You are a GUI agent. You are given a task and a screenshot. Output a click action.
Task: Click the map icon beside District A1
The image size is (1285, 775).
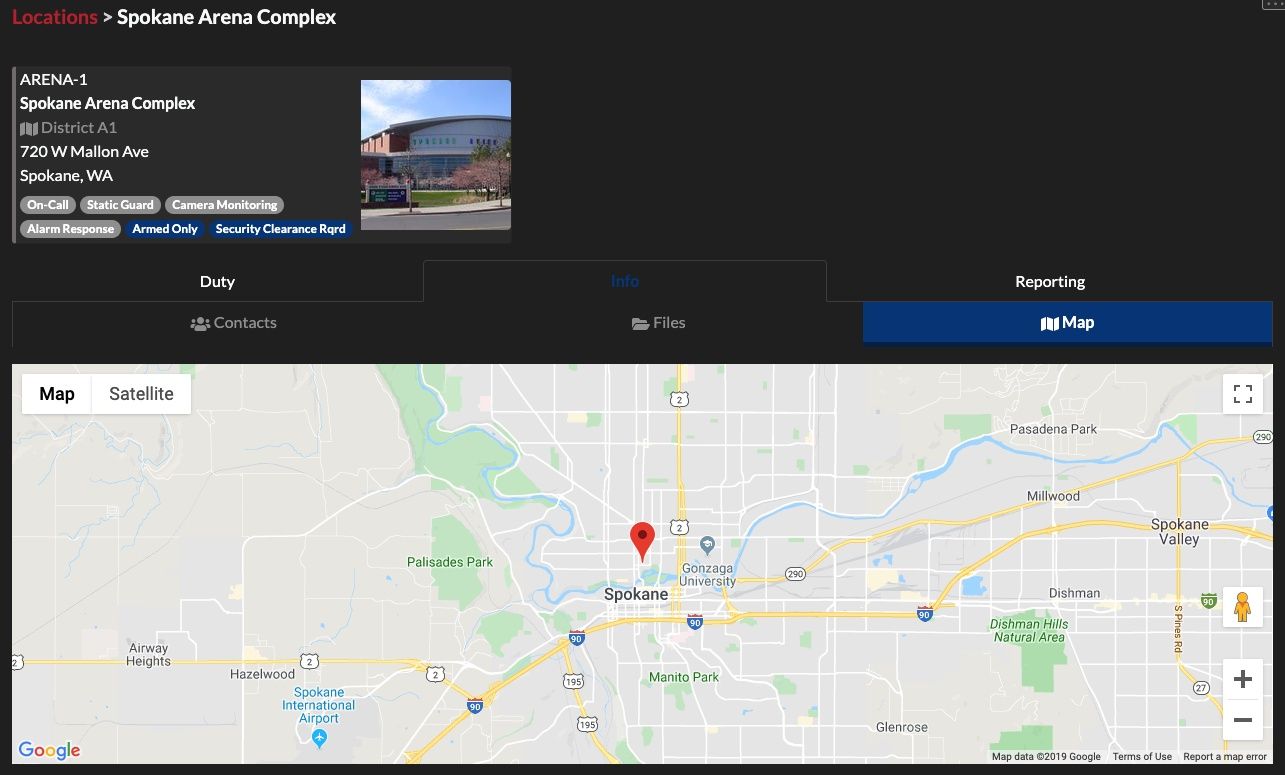click(28, 127)
